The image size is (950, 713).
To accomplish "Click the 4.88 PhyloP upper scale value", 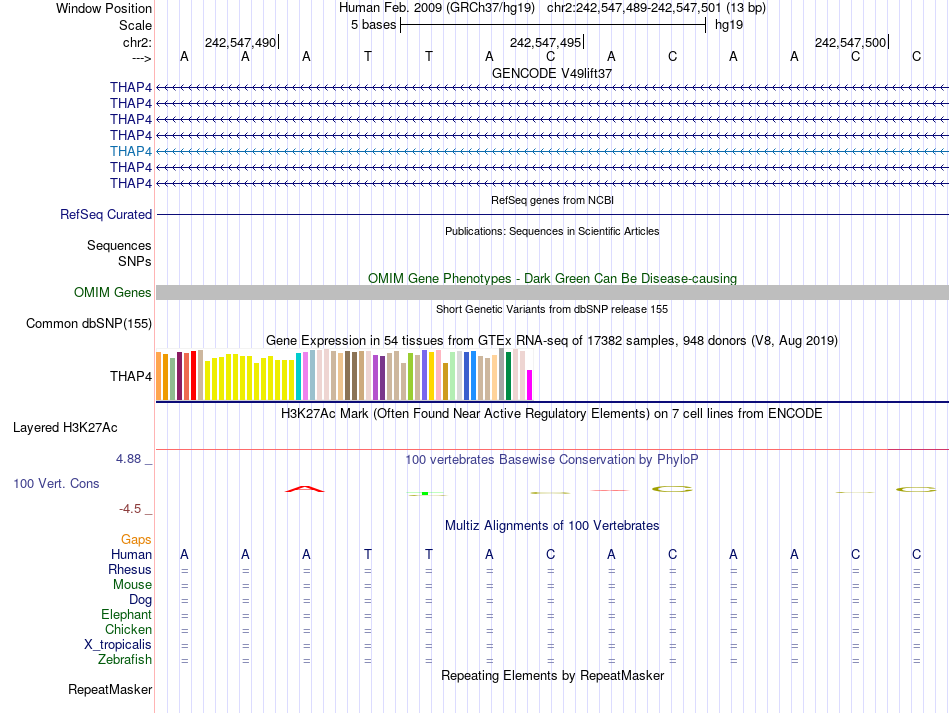I will pyautogui.click(x=128, y=459).
